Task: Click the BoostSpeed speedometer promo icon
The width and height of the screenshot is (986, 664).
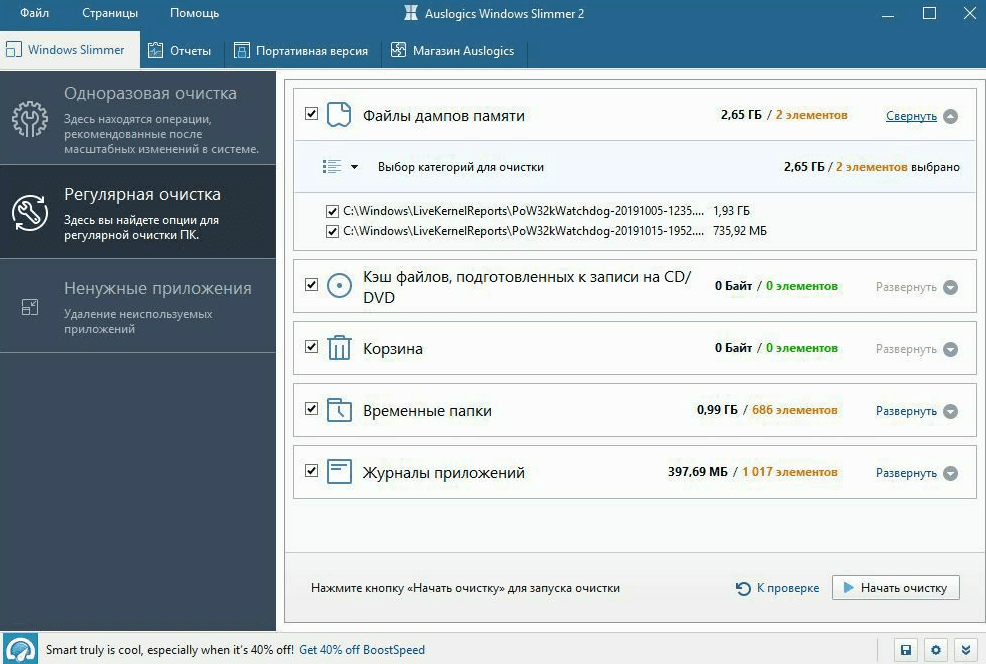Action: click(19, 650)
